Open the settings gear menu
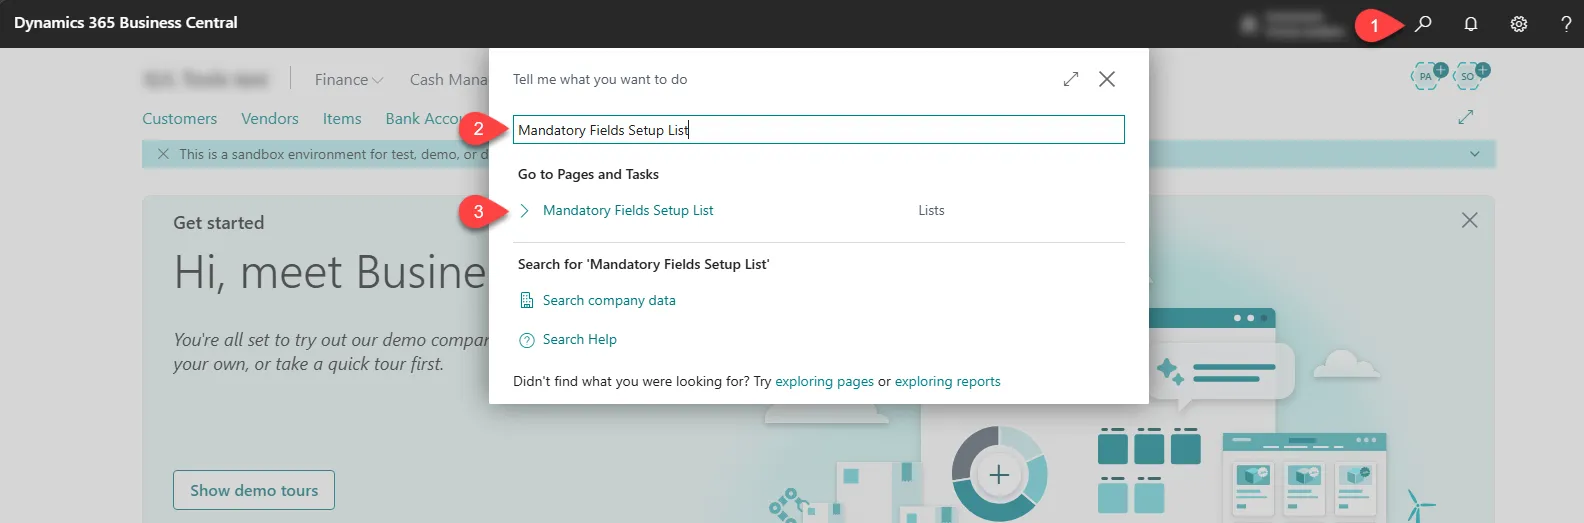This screenshot has height=523, width=1584. tap(1519, 24)
